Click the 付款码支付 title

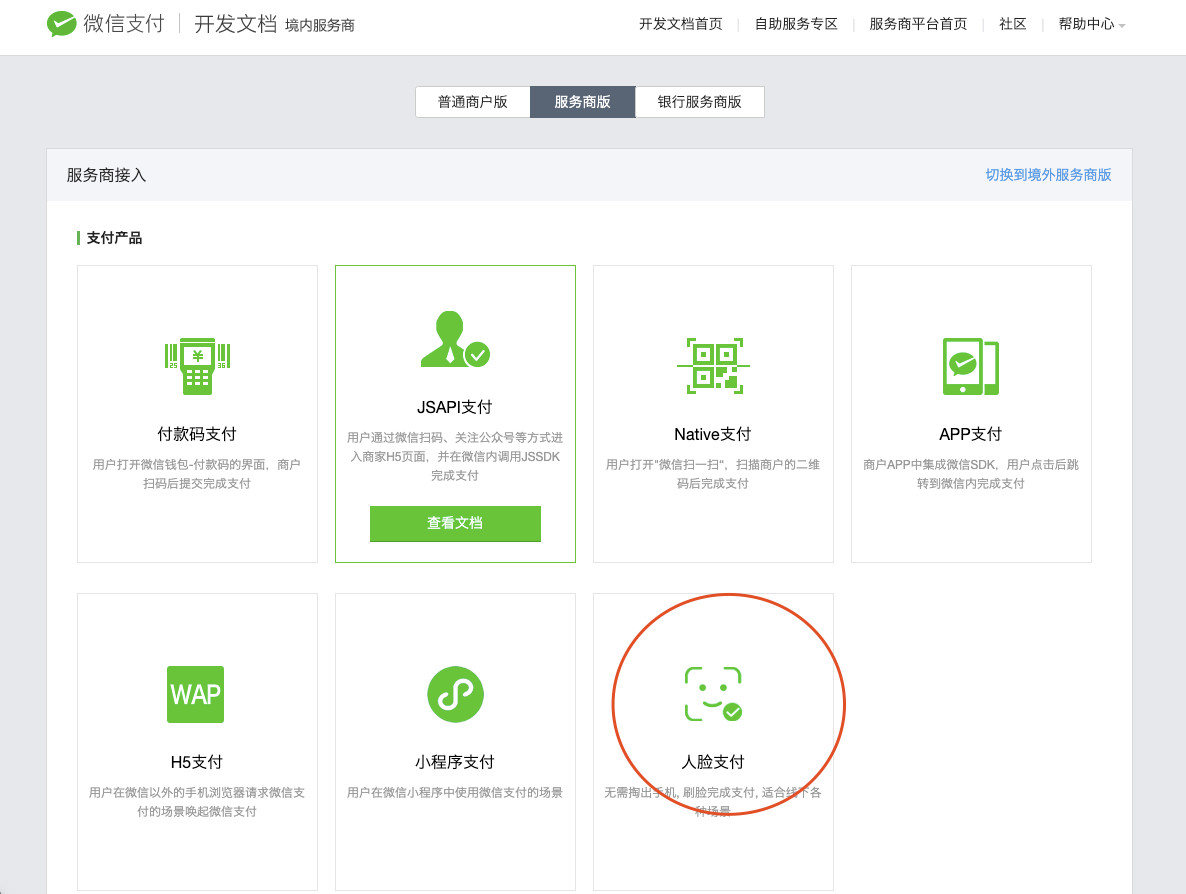pyautogui.click(x=197, y=434)
